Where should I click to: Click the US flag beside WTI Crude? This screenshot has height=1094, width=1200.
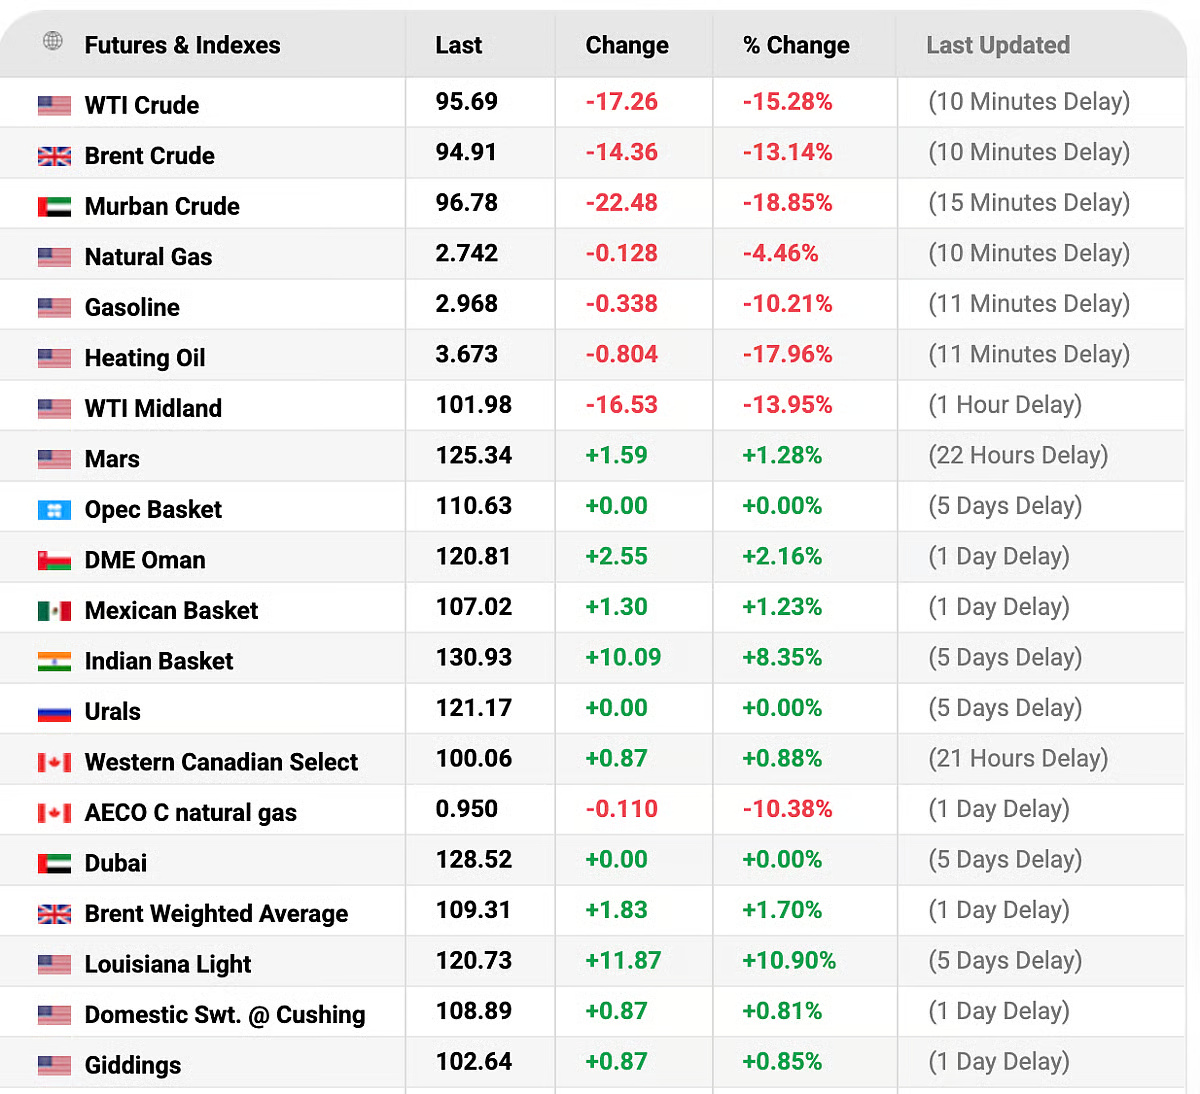[x=54, y=105]
